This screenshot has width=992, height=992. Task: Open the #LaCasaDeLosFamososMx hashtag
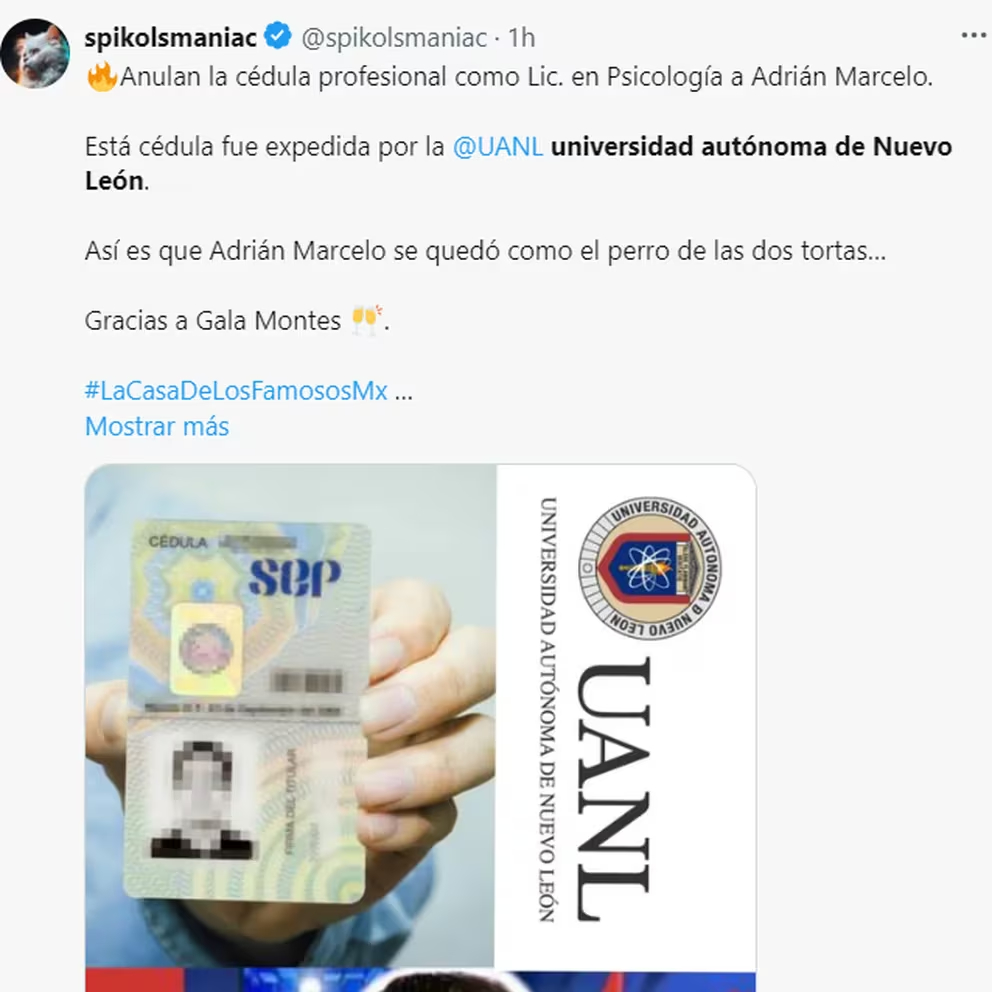coord(236,390)
